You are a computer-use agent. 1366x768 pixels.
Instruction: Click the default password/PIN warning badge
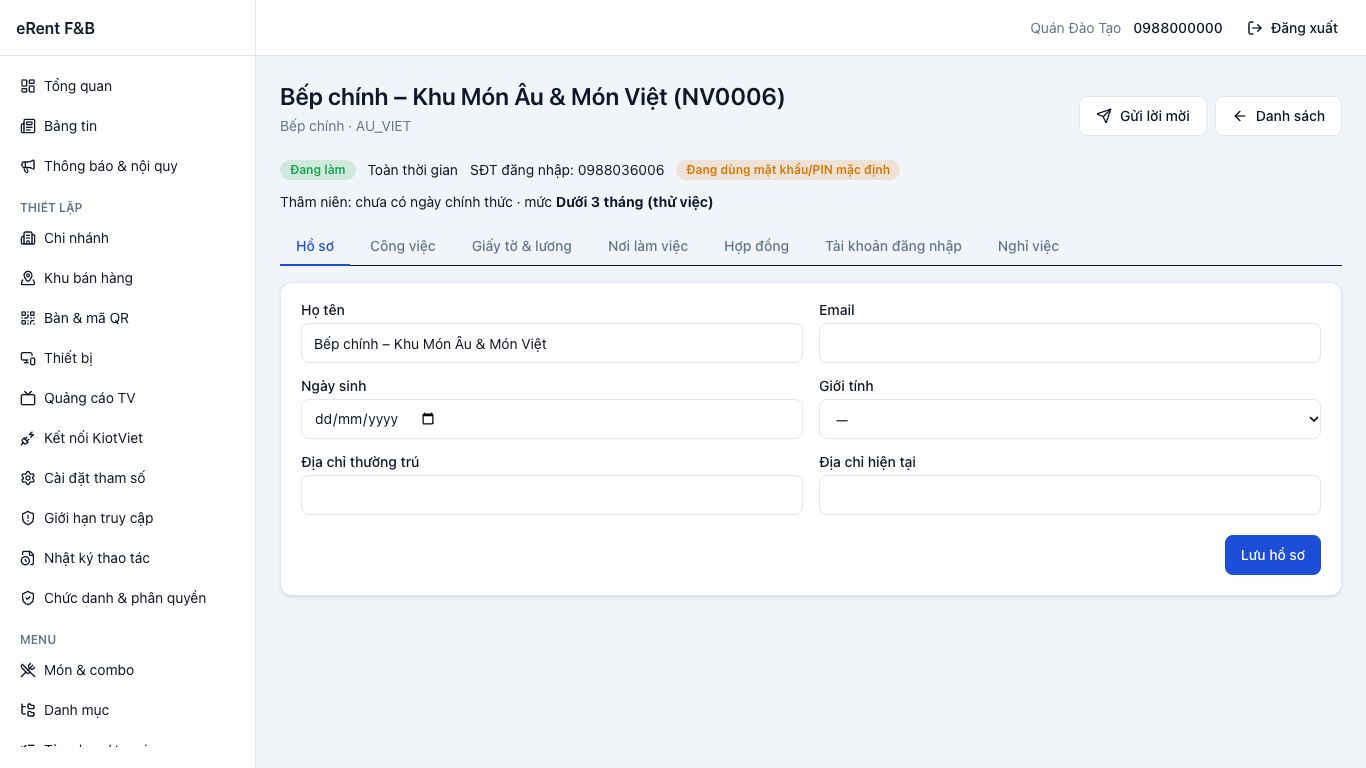click(x=788, y=170)
